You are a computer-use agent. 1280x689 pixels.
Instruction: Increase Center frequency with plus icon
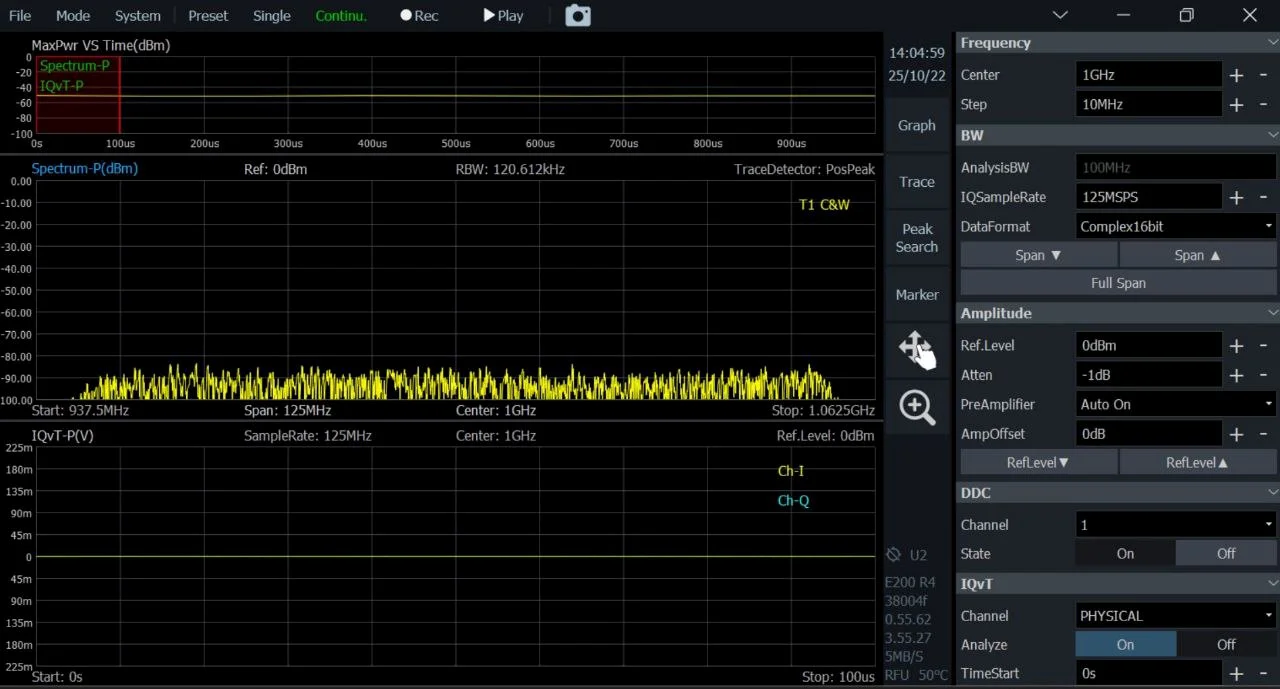point(1236,75)
